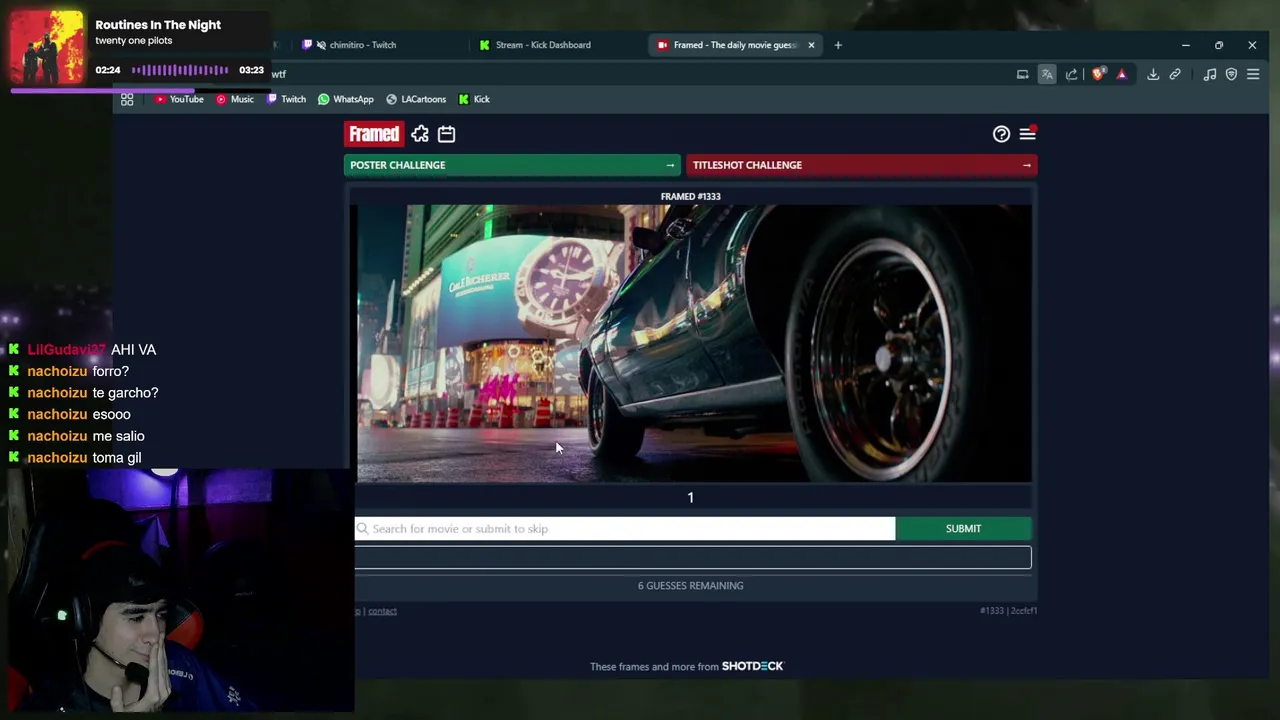Click the translate page icon

(x=1047, y=74)
